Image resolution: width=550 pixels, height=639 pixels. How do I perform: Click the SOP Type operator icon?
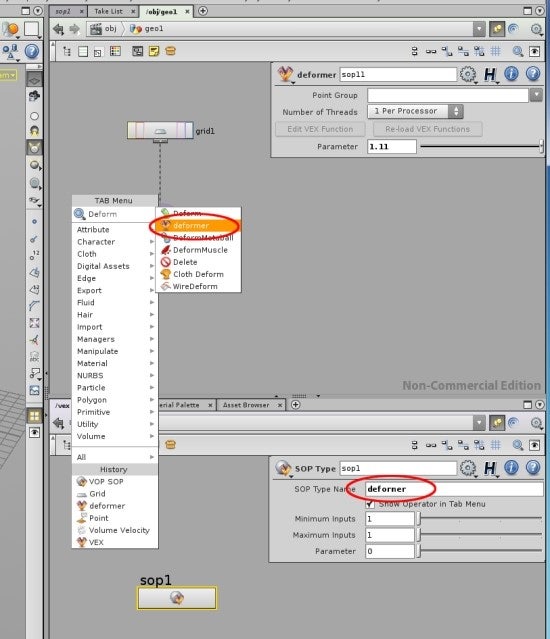283,468
